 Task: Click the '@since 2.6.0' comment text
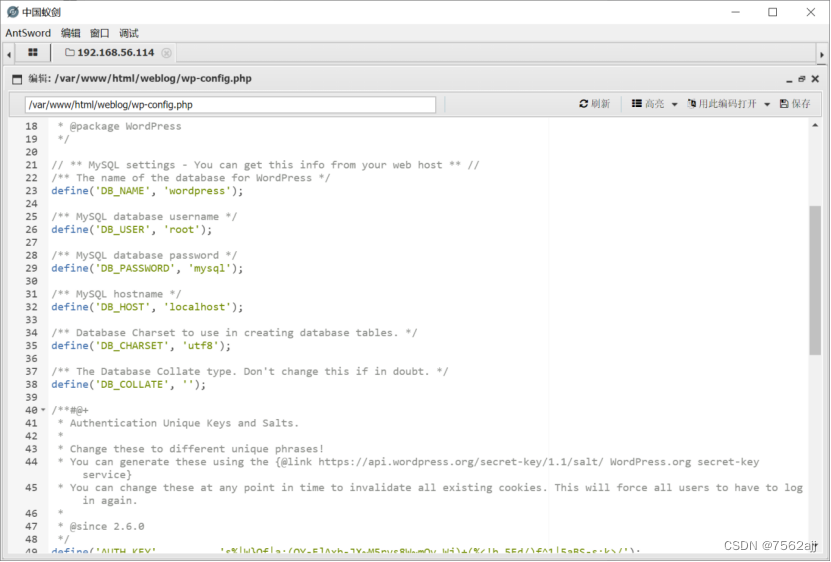pyautogui.click(x=107, y=526)
